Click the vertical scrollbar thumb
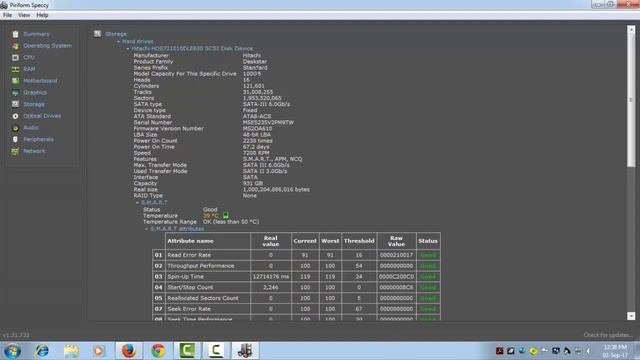Viewport: 640px width, 360px height. click(631, 100)
